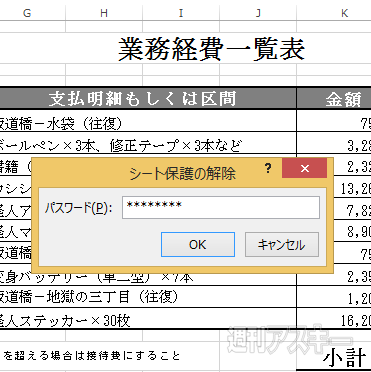Focus the パスワード input field
This screenshot has width=371, height=372.
[x=221, y=207]
